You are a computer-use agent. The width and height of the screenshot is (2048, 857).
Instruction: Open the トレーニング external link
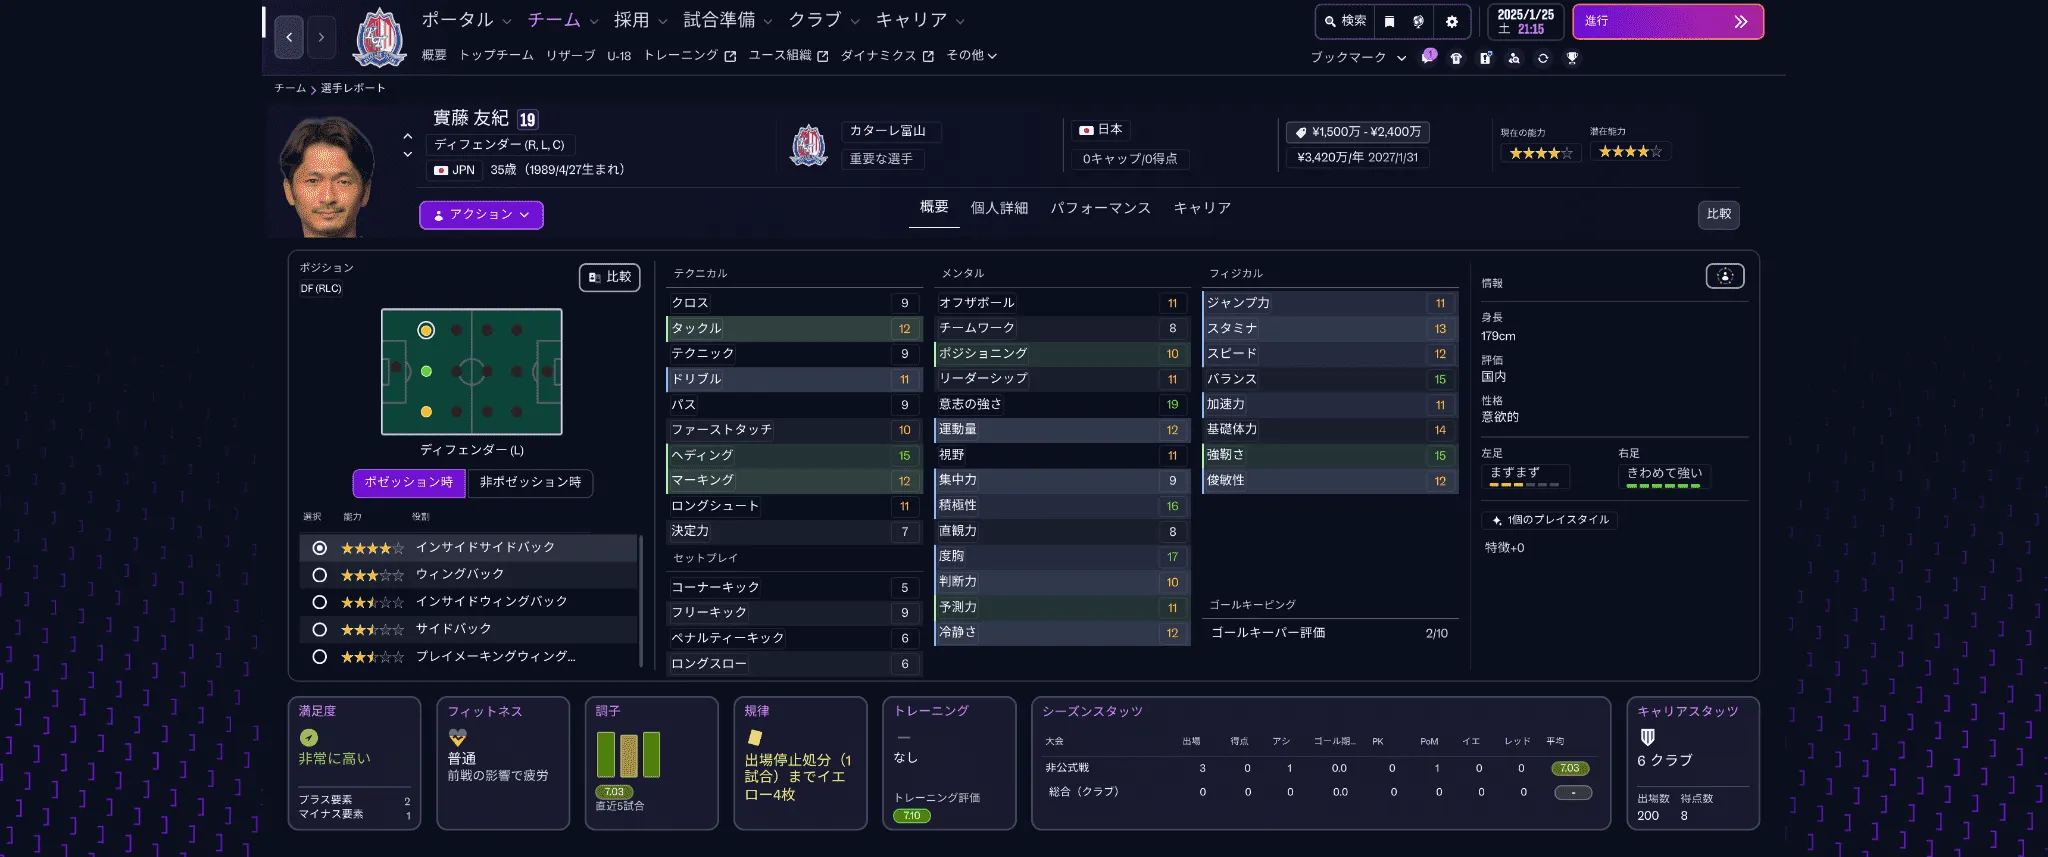(x=690, y=56)
